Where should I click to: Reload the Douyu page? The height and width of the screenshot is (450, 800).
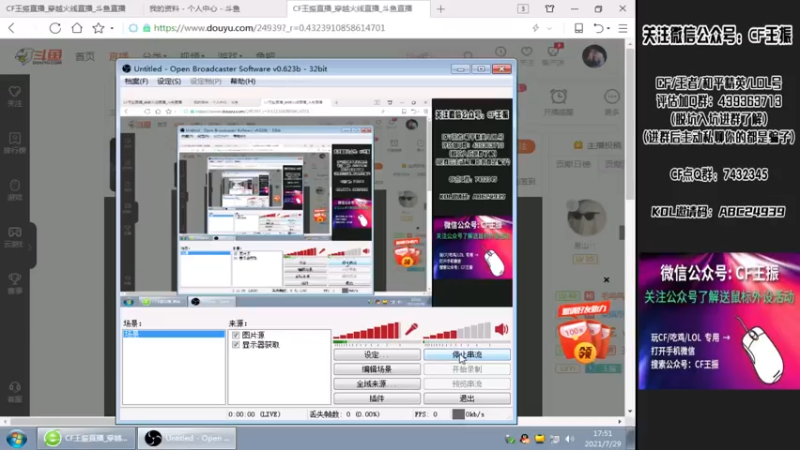(x=55, y=28)
